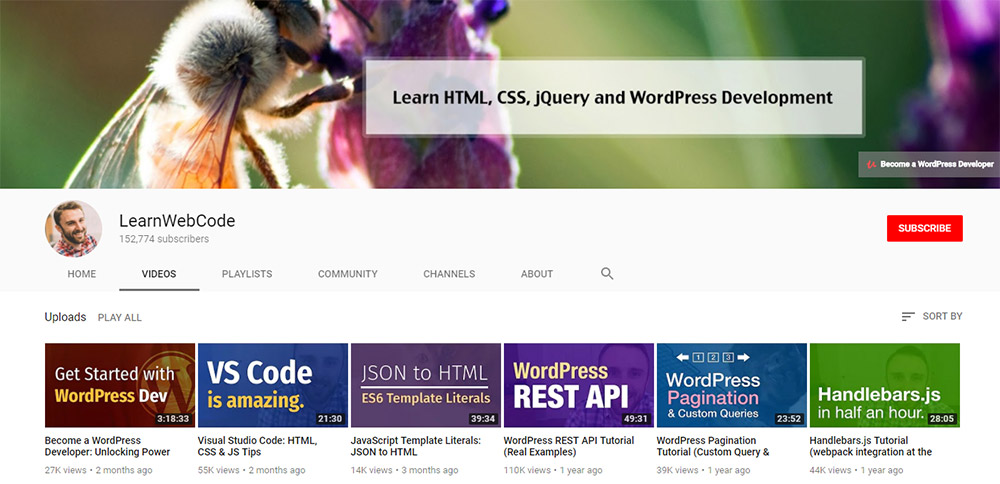
Task: Click the 27K views • 2 months ago text
Action: pos(99,470)
